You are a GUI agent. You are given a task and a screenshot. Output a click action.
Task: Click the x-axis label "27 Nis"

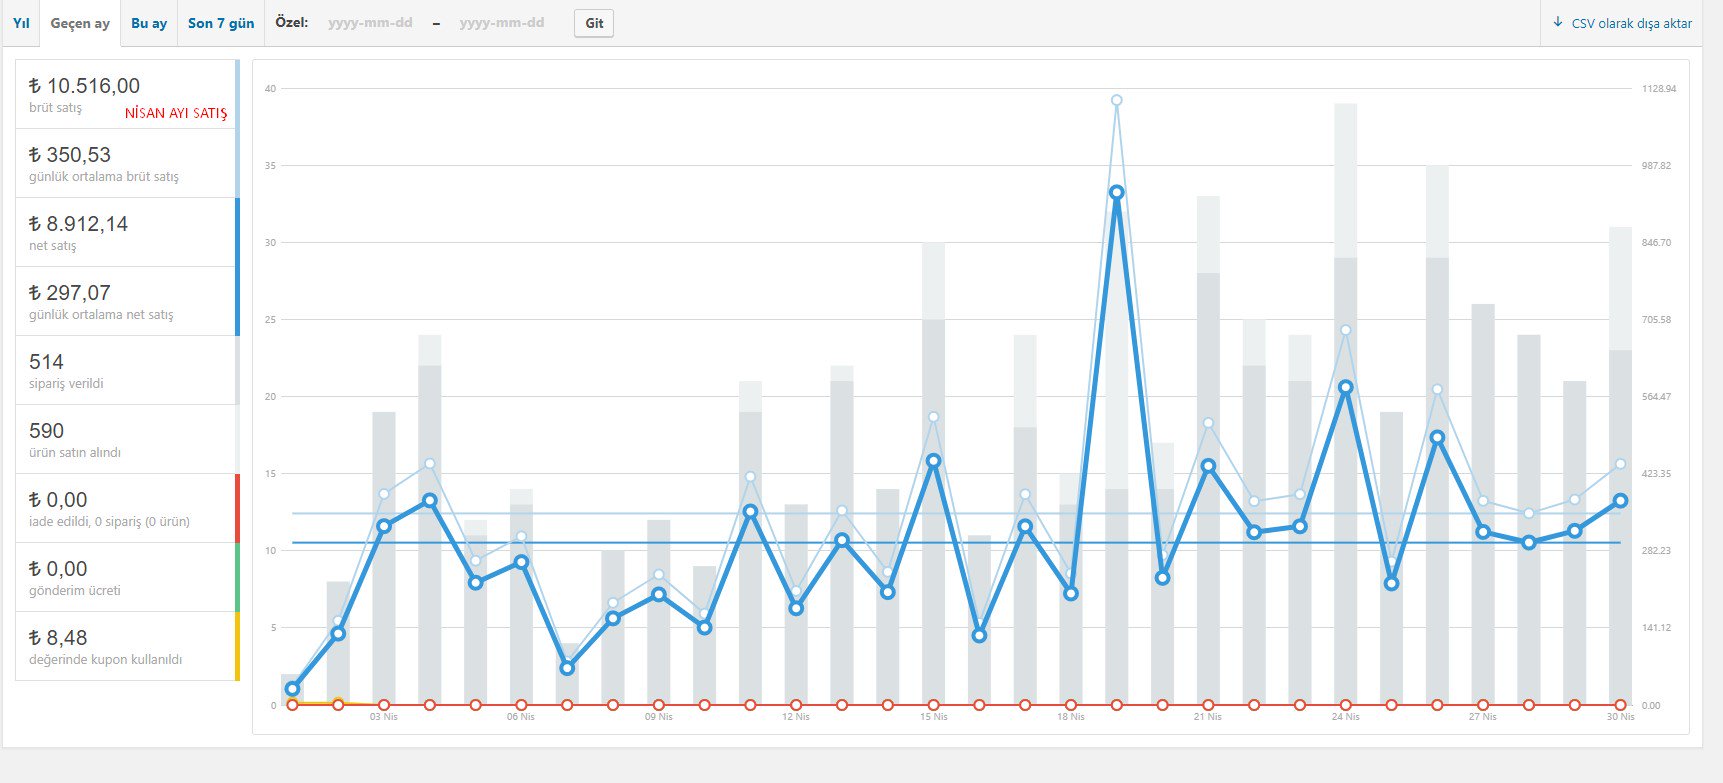click(x=1483, y=717)
